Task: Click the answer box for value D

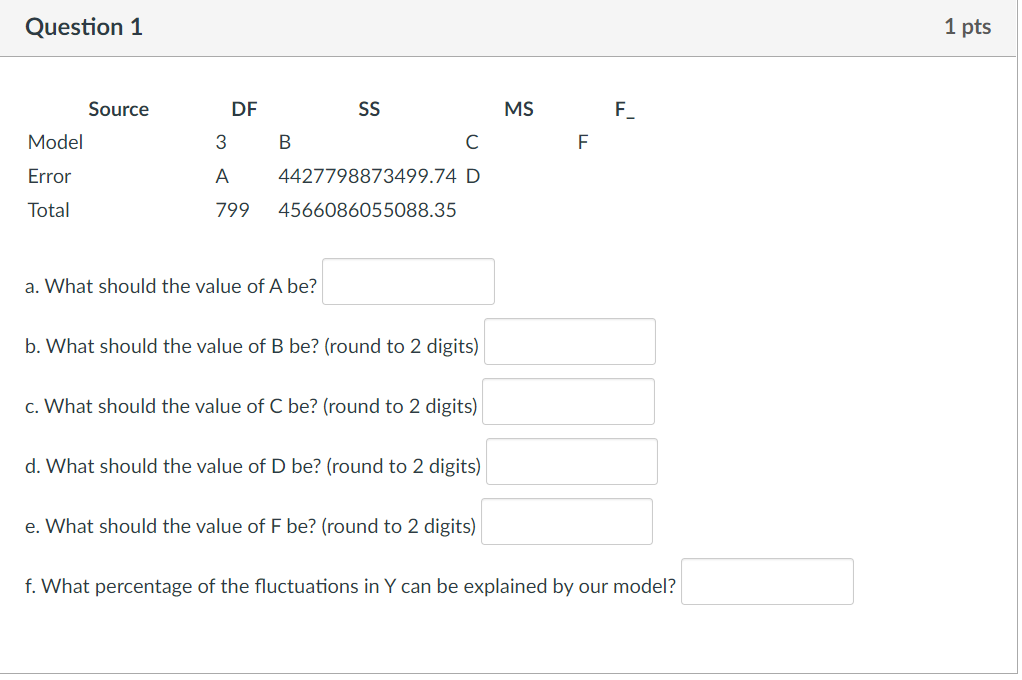Action: tap(571, 461)
